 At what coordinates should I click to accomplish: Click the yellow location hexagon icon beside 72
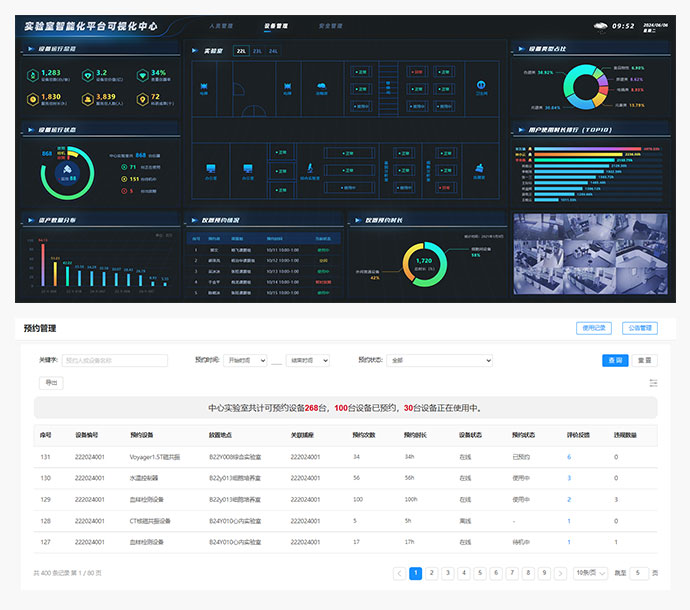point(141,99)
